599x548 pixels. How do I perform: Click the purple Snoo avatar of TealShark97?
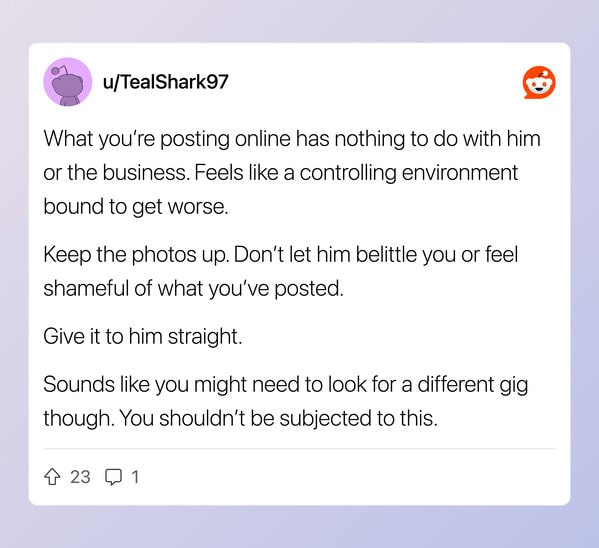coord(68,82)
